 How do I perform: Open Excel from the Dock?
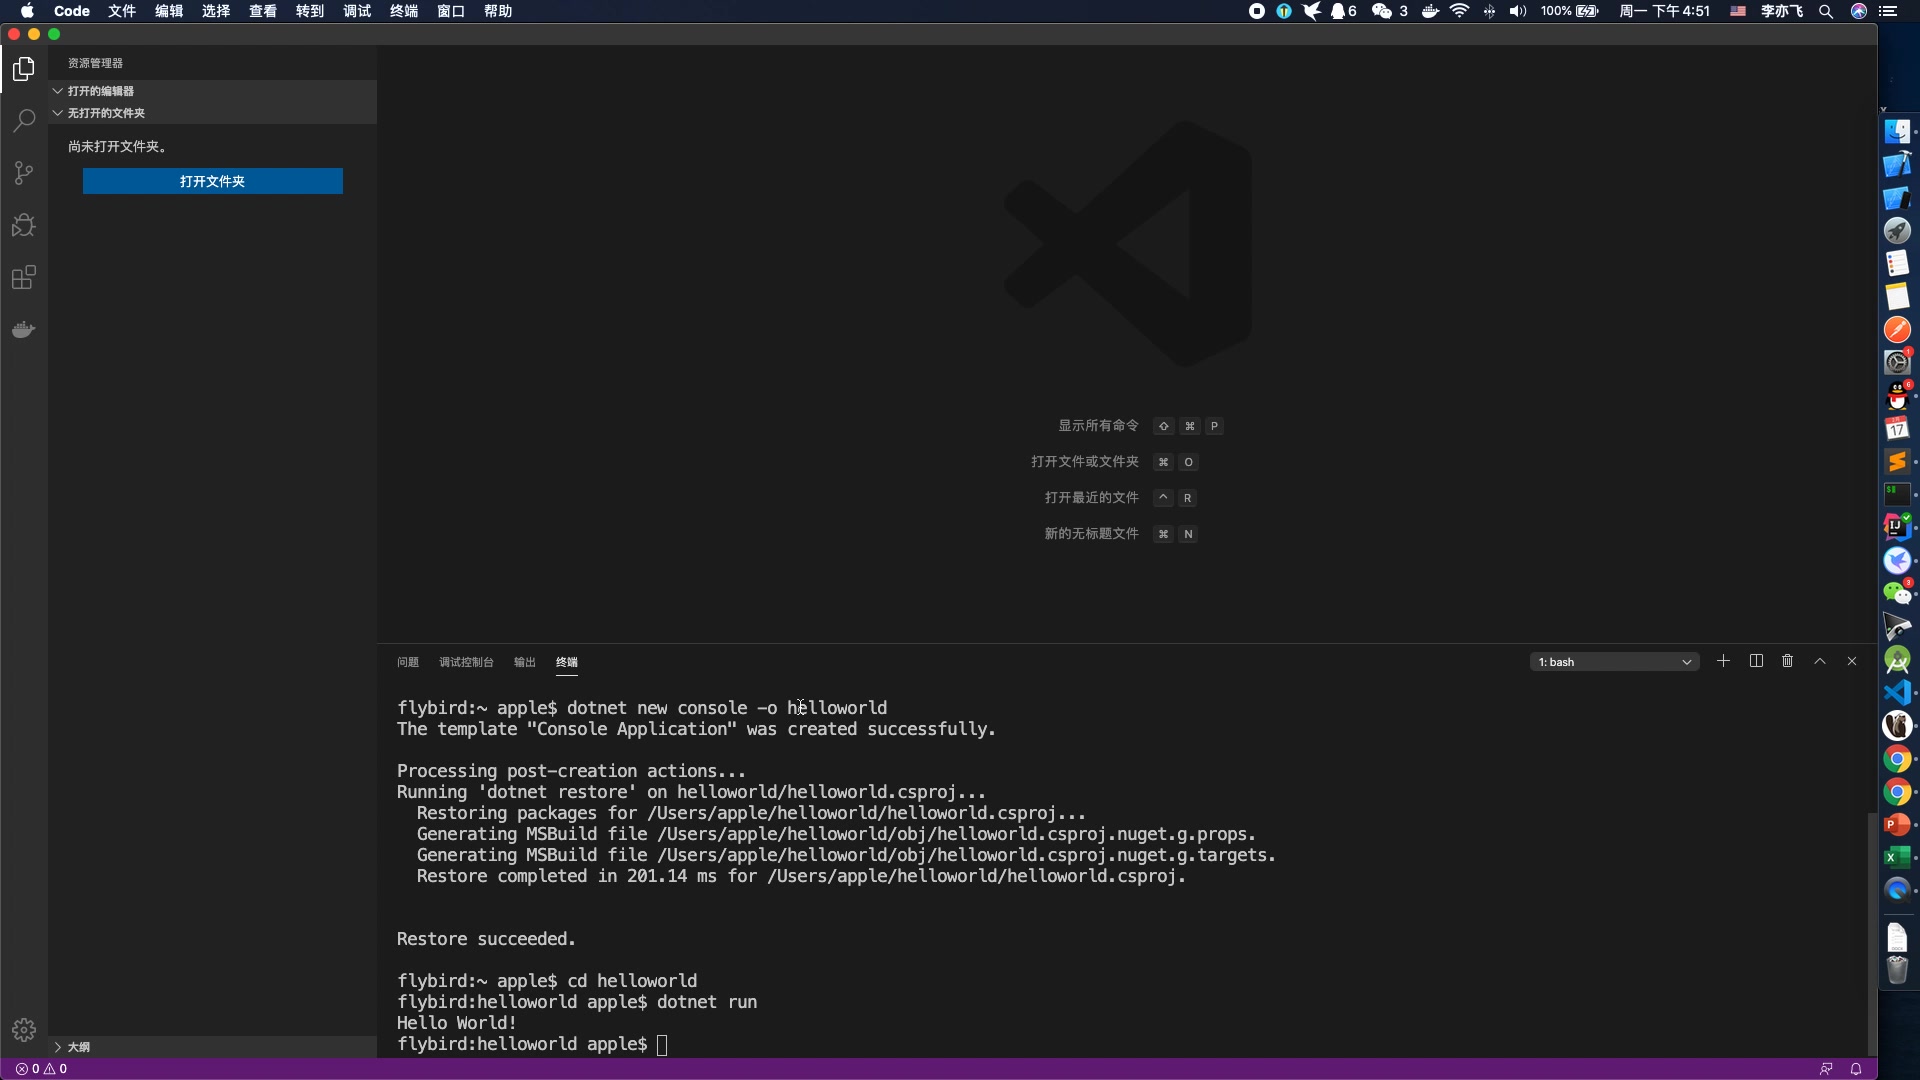pos(1897,857)
